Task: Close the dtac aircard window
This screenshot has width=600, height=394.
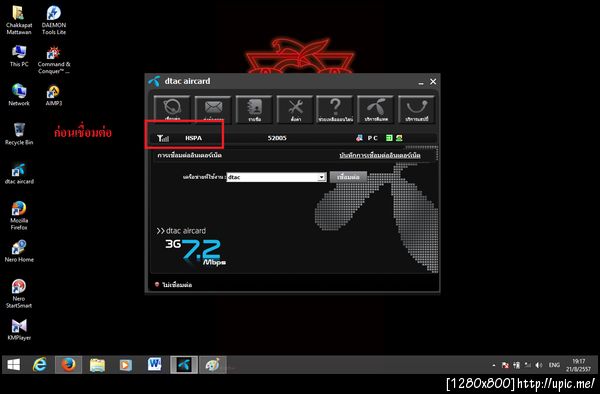Action: 433,81
